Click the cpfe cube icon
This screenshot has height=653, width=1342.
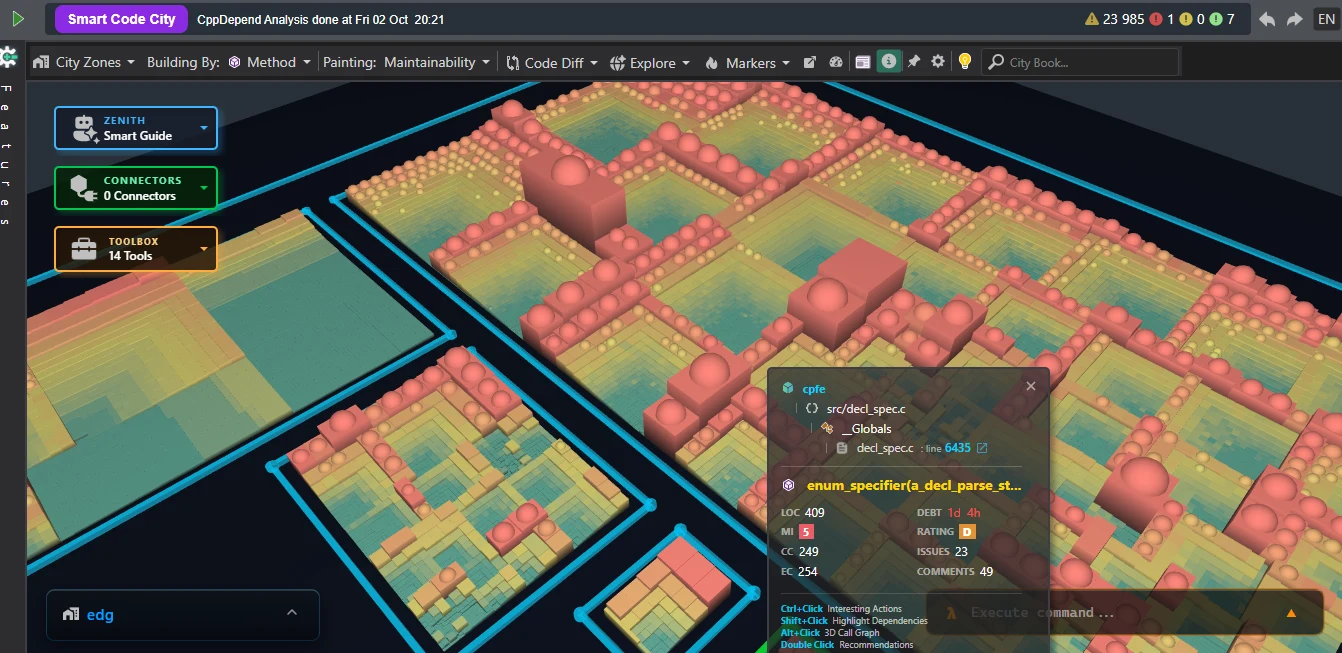coord(788,388)
